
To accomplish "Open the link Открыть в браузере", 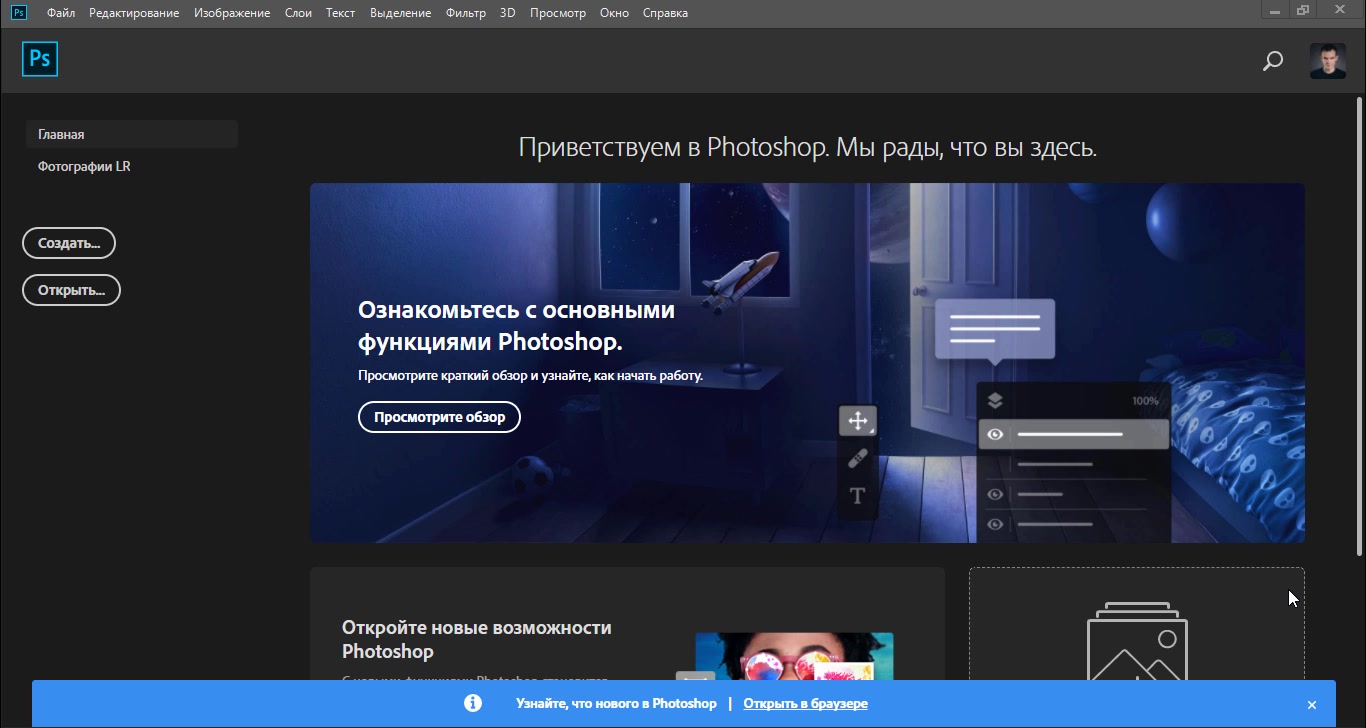I will [x=805, y=704].
